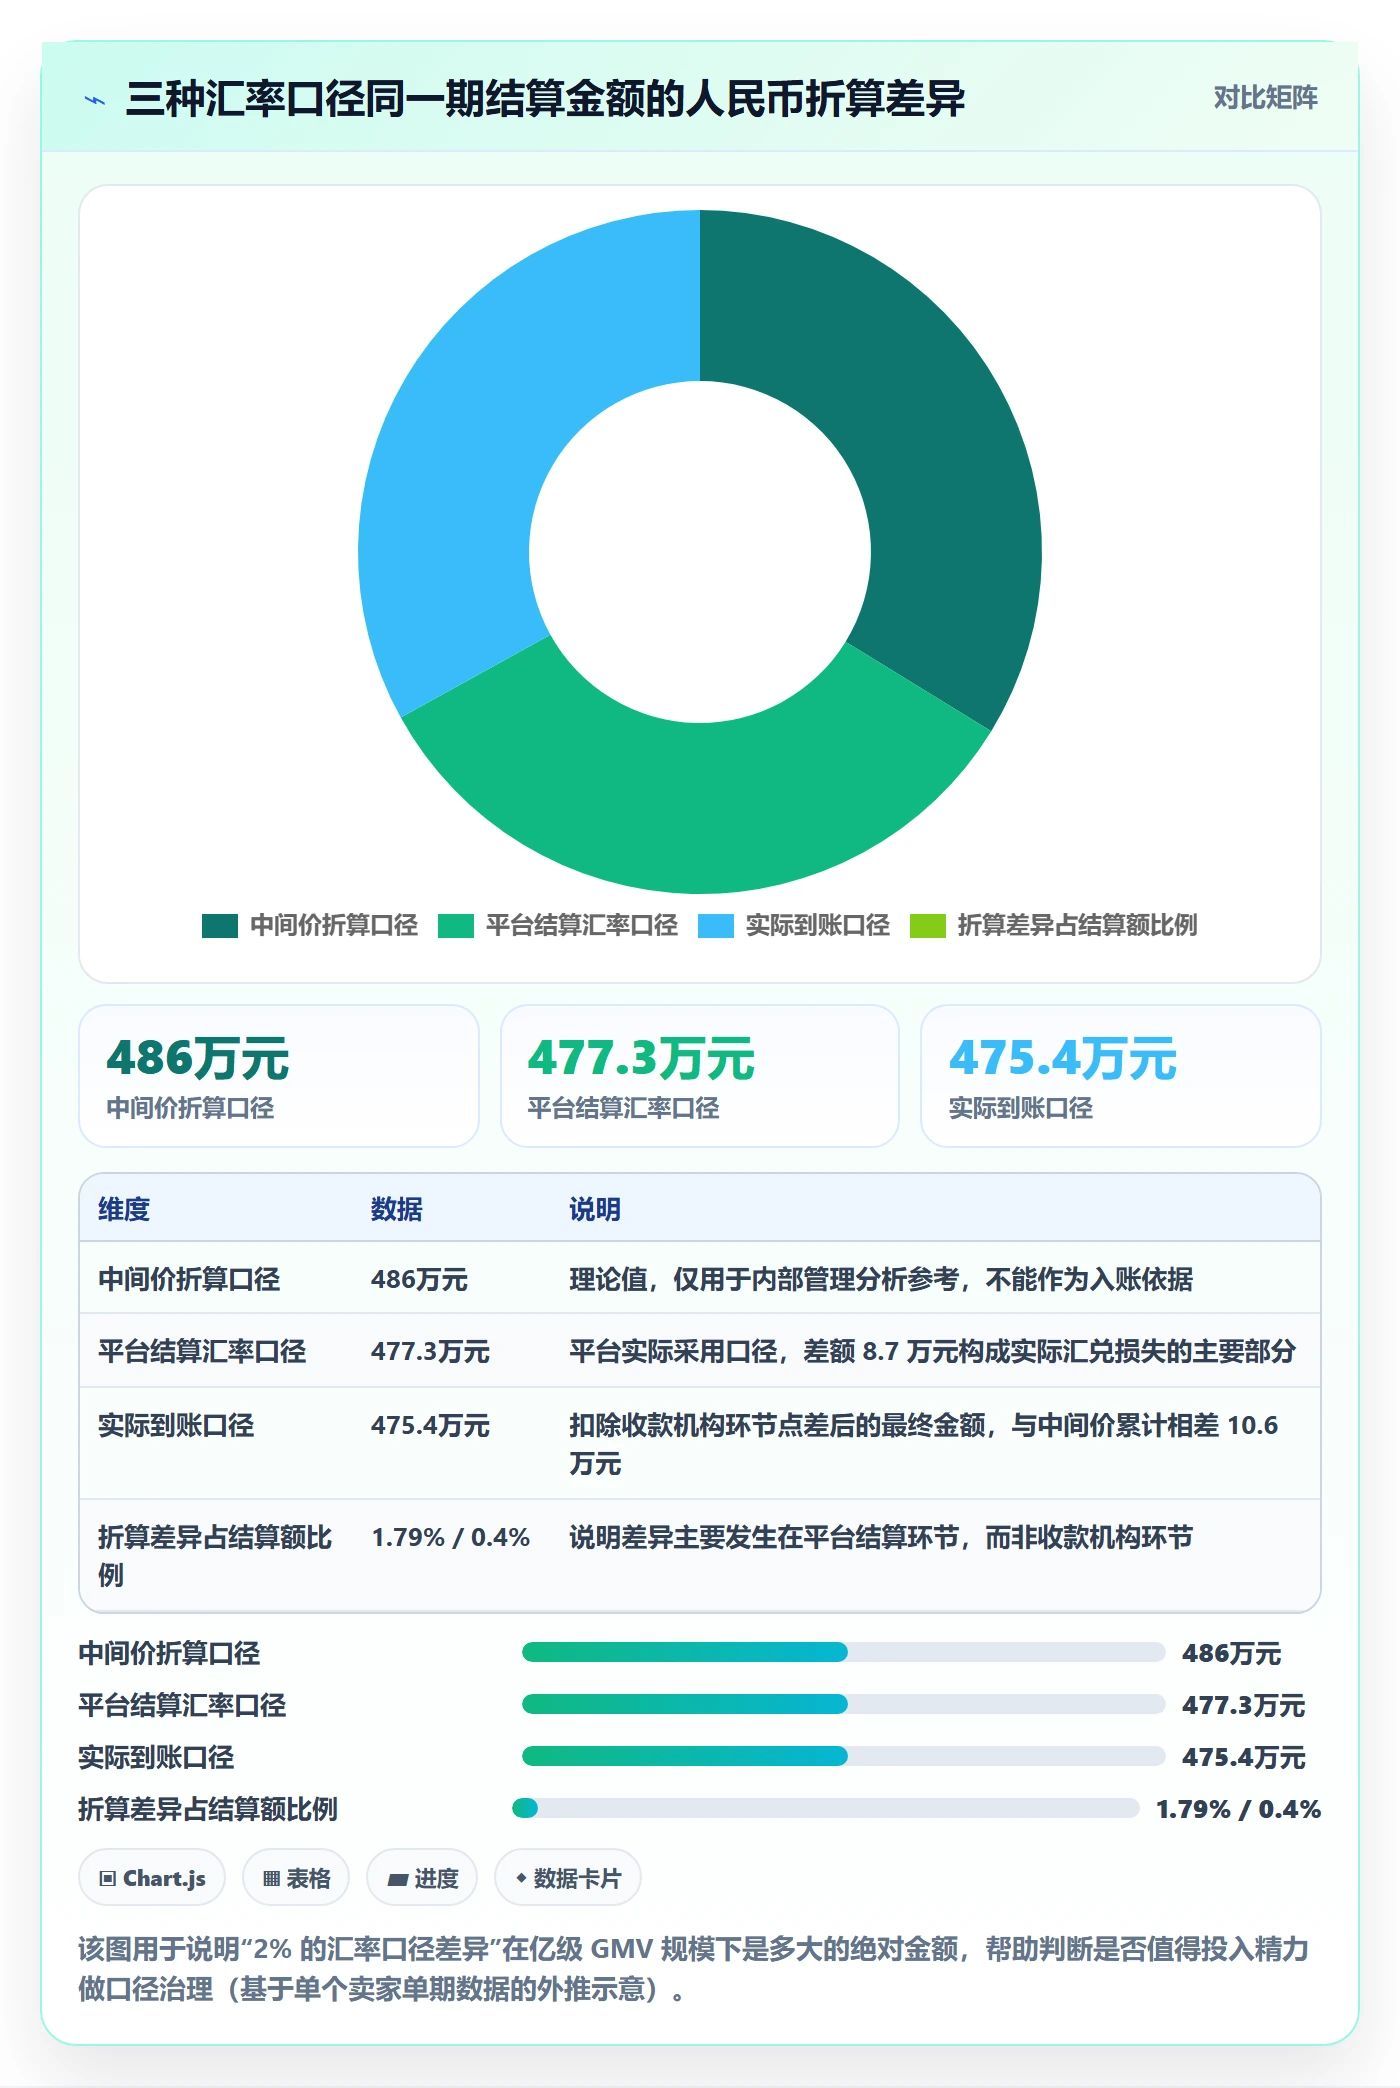1400x2088 pixels.
Task: Select the 486万元 data card
Action: pos(279,1076)
